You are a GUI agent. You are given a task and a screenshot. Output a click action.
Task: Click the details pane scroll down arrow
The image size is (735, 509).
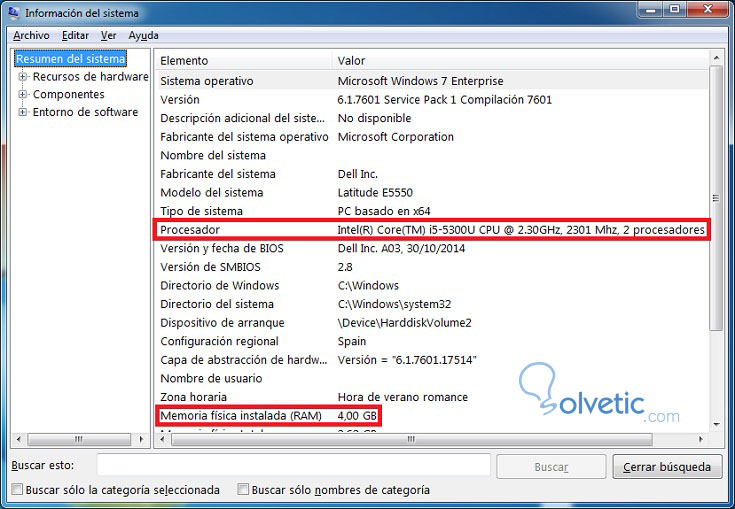click(x=716, y=425)
